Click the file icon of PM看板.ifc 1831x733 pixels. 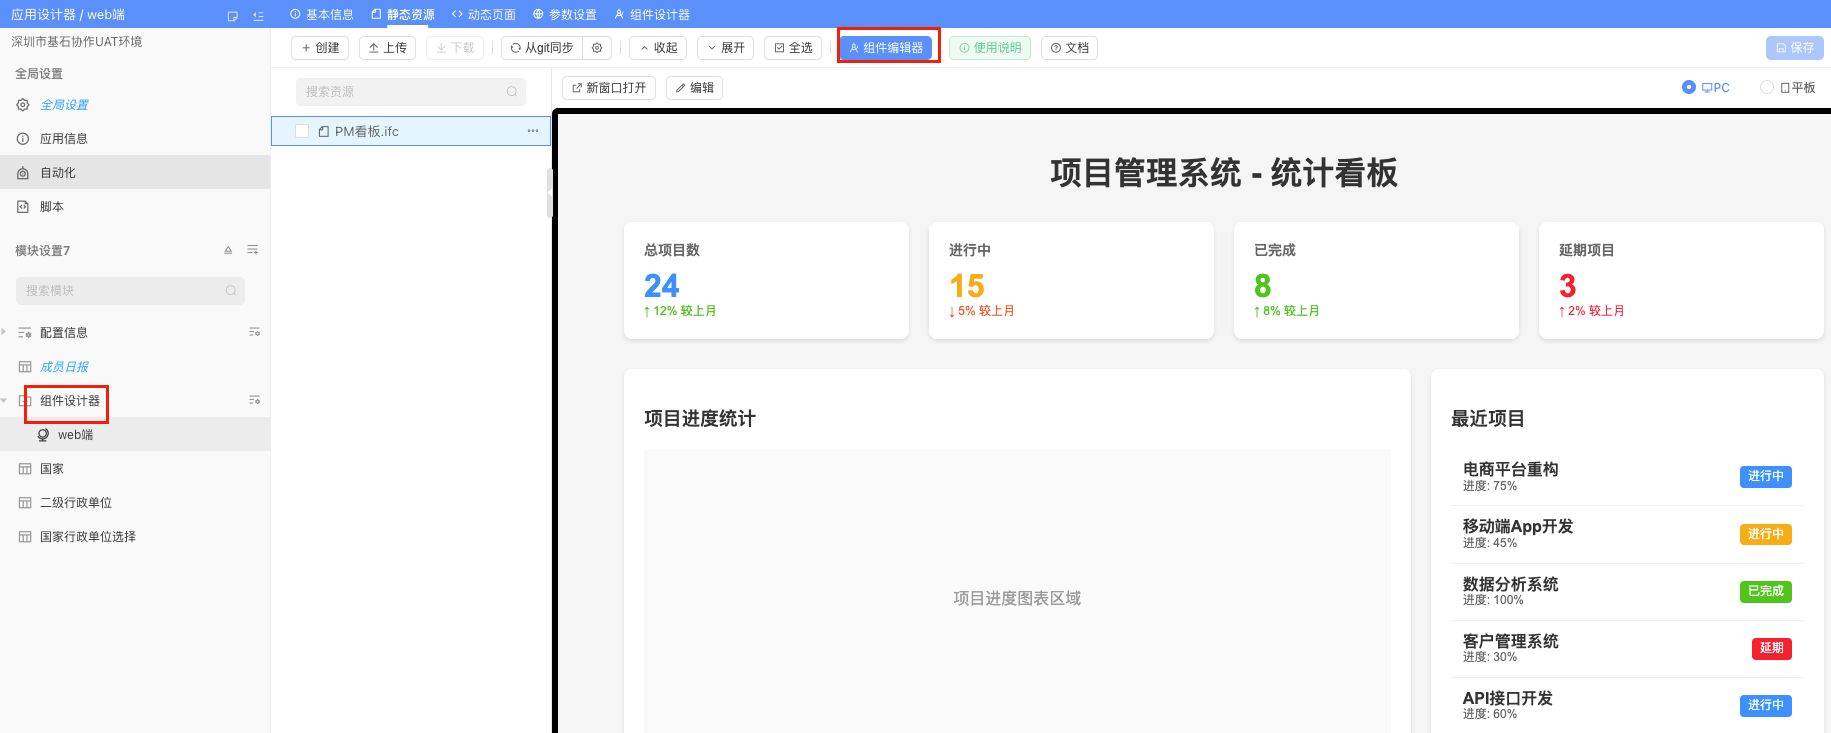(324, 131)
